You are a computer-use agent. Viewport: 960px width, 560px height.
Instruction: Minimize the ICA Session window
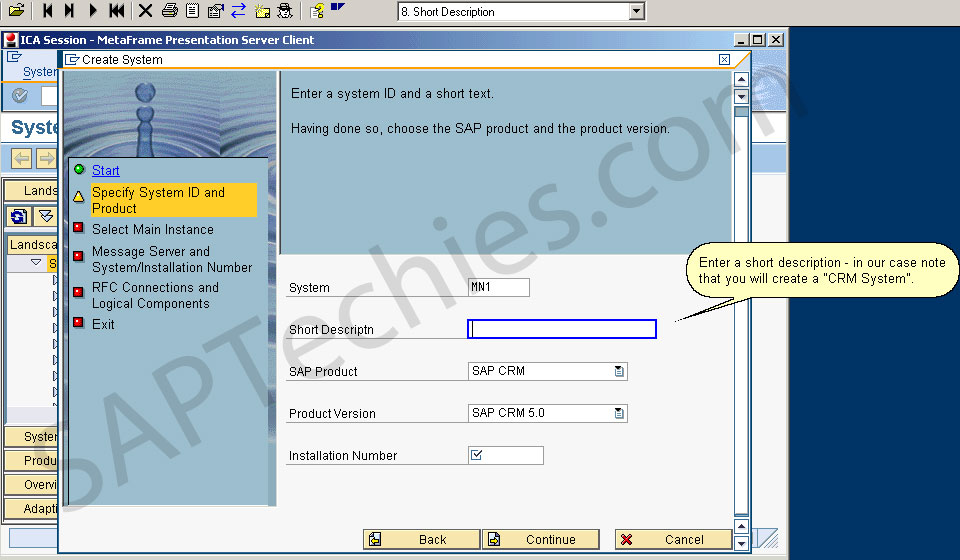(x=741, y=40)
